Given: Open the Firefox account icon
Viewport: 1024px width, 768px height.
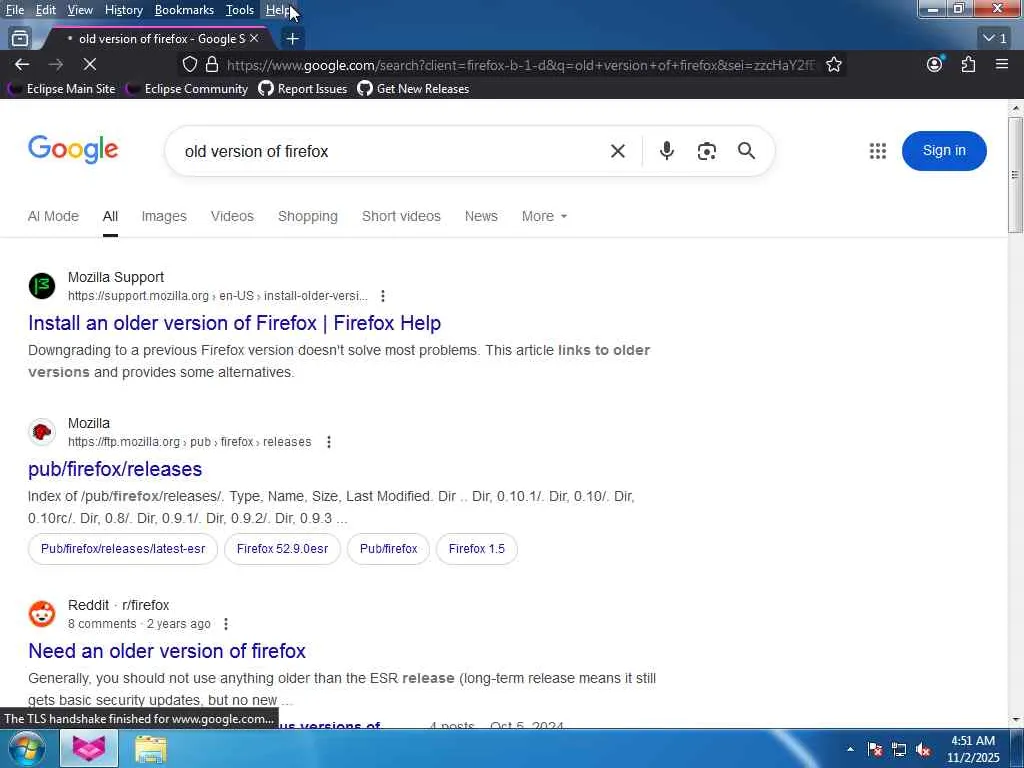Looking at the screenshot, I should coord(935,64).
